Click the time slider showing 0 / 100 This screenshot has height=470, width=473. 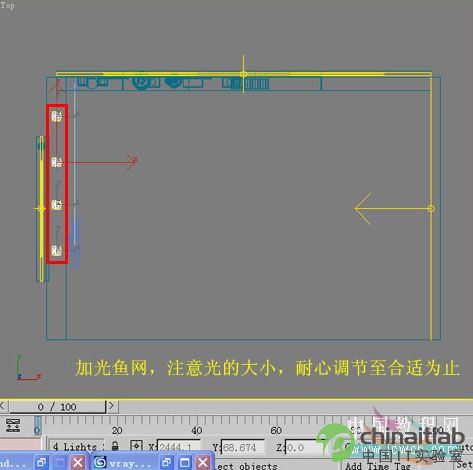(x=57, y=407)
